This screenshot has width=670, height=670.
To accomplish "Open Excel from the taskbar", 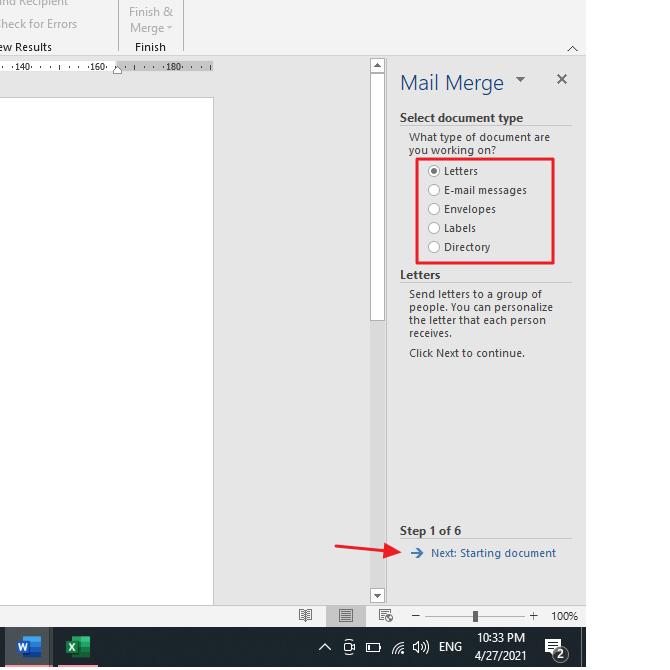I will [x=77, y=647].
